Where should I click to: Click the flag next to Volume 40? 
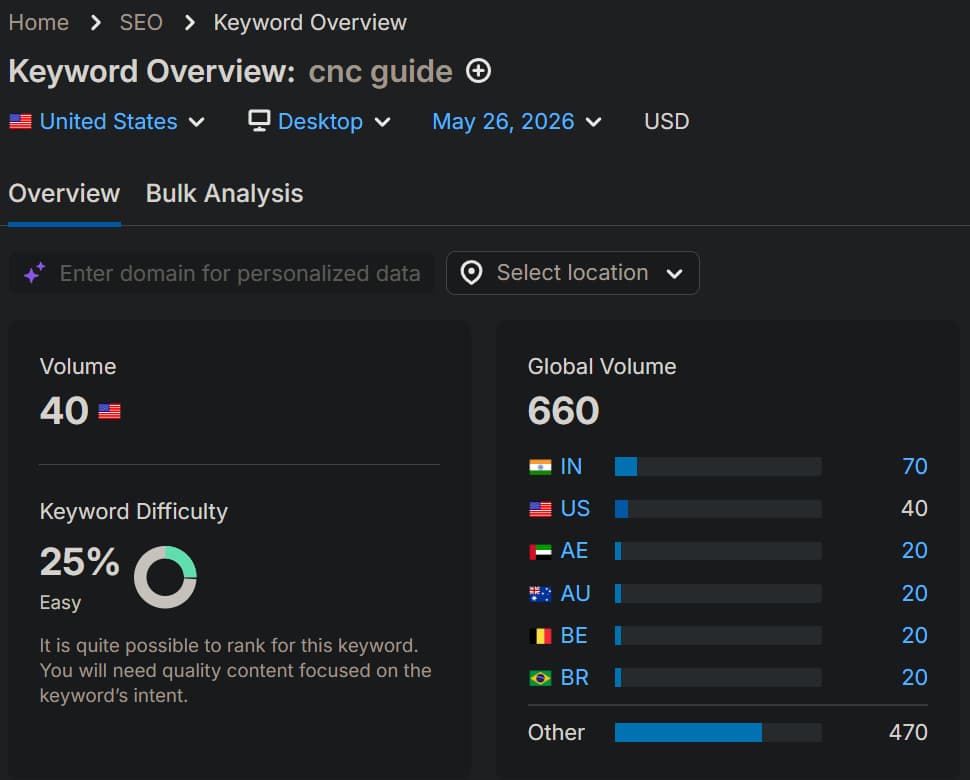point(109,411)
